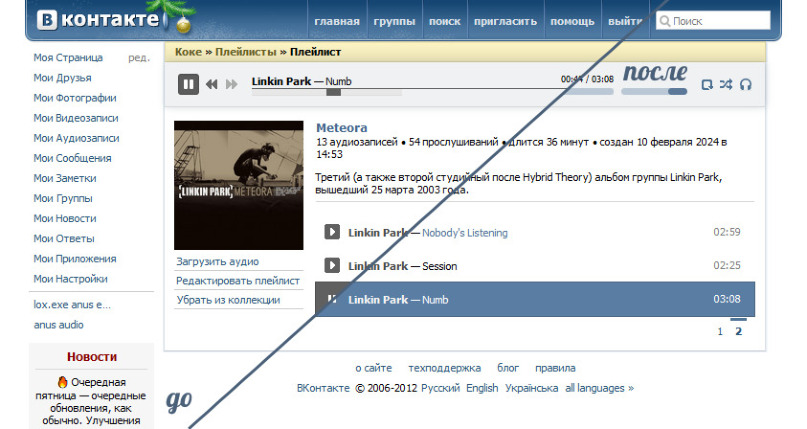Click Загрузить аудио
The image size is (807, 429).
(217, 261)
